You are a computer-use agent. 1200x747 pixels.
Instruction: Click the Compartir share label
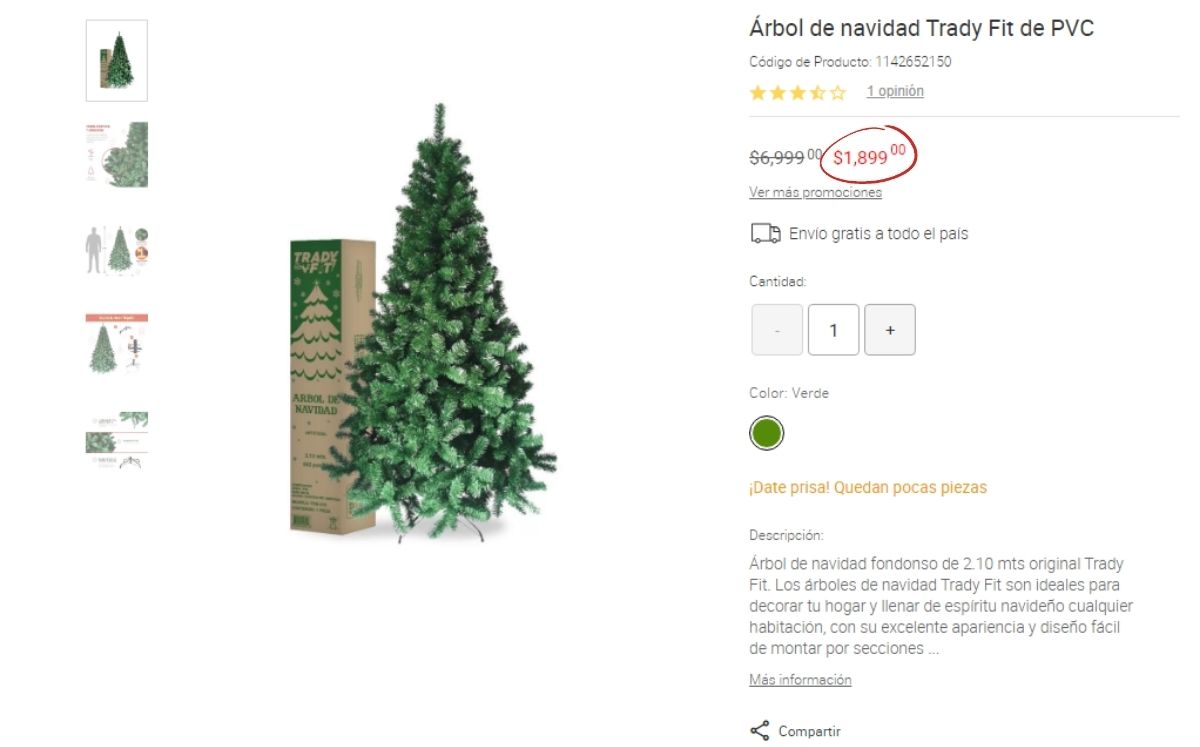tap(809, 731)
